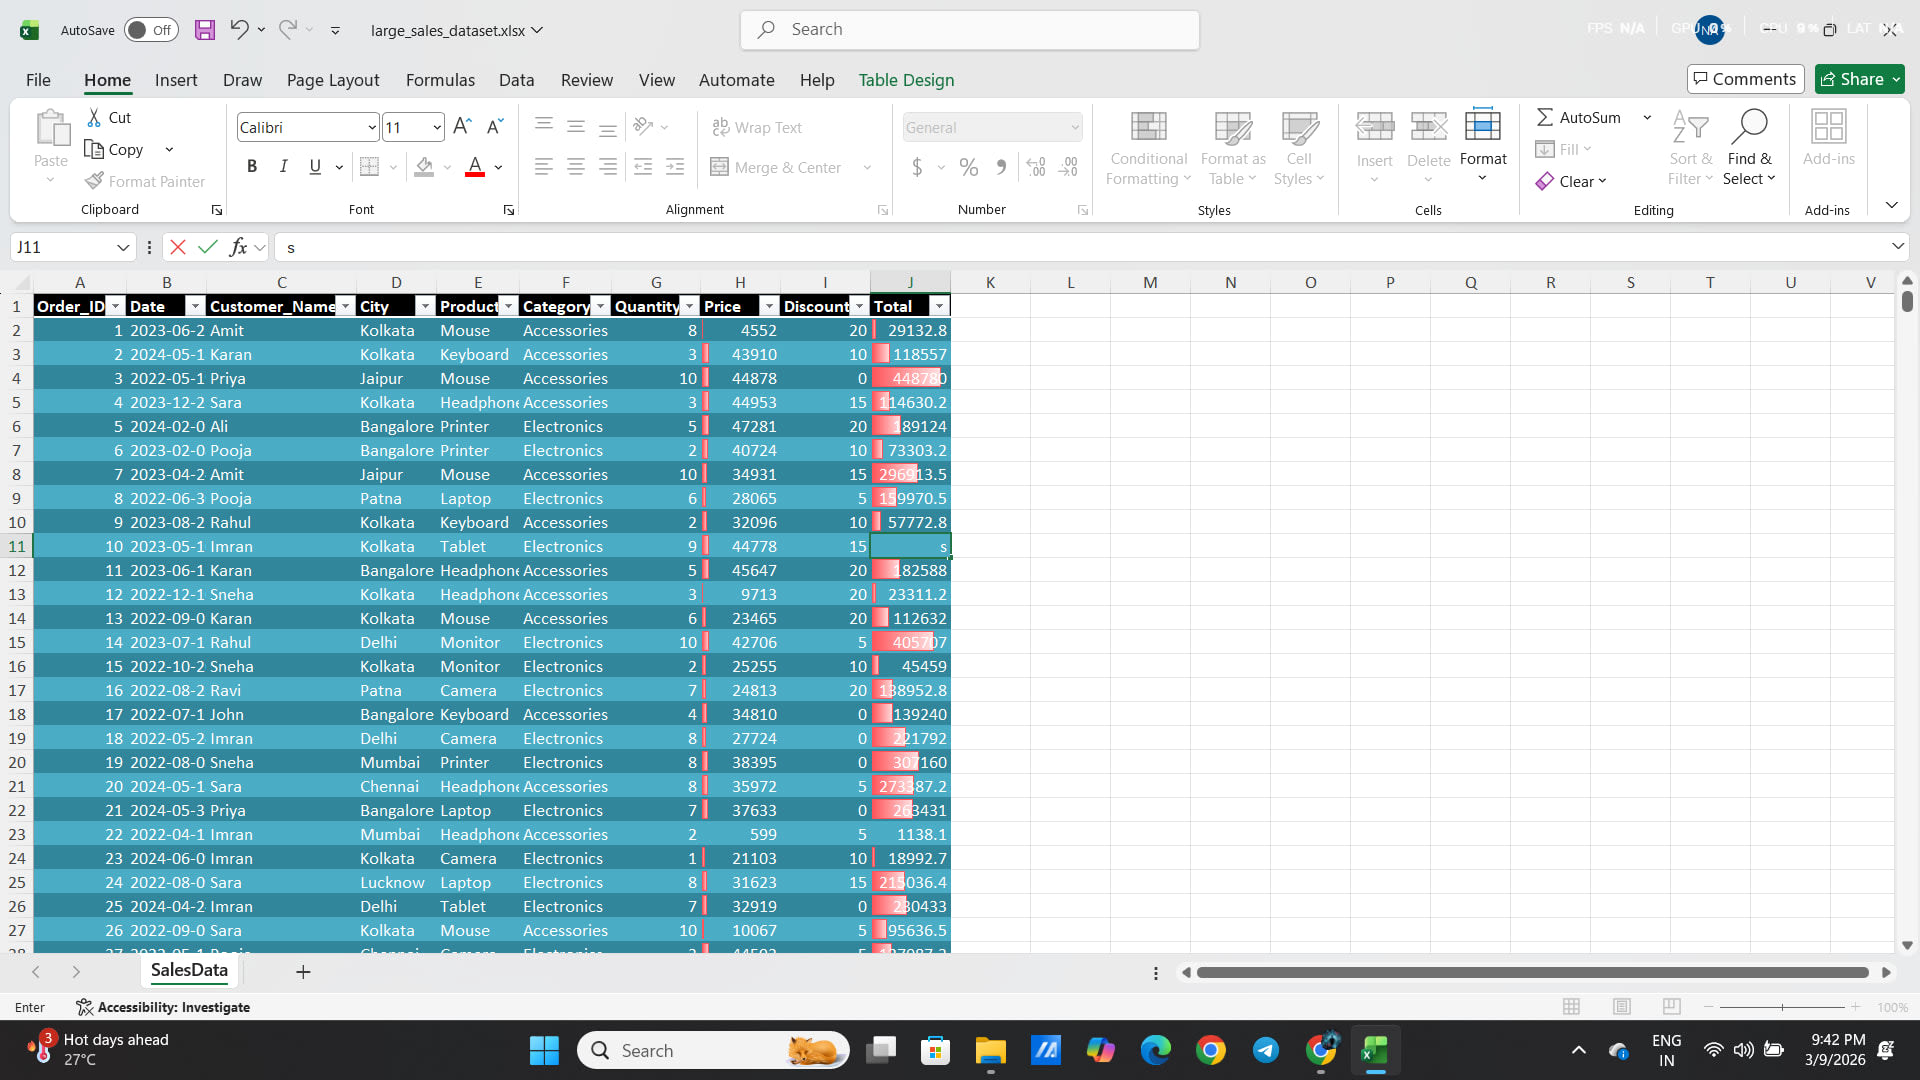The image size is (1920, 1080).
Task: Click the AutoSum sigma icon
Action: [x=1545, y=117]
